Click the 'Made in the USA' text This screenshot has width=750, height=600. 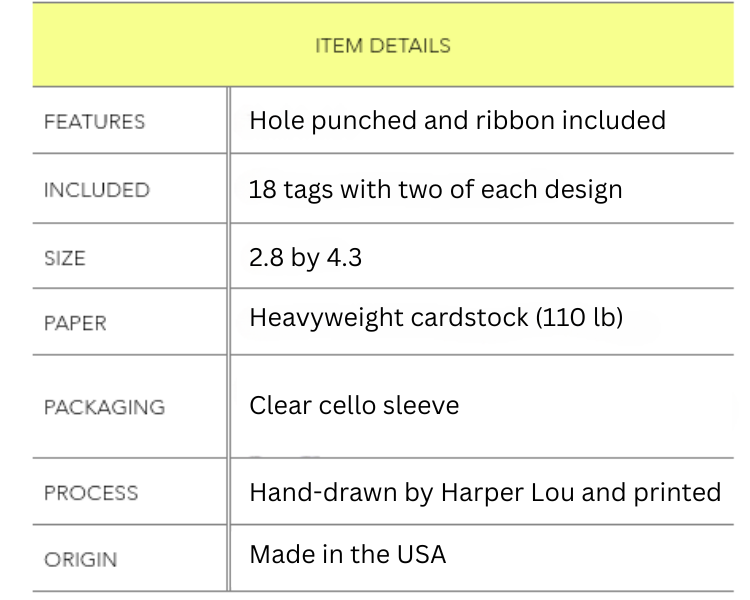coord(347,554)
